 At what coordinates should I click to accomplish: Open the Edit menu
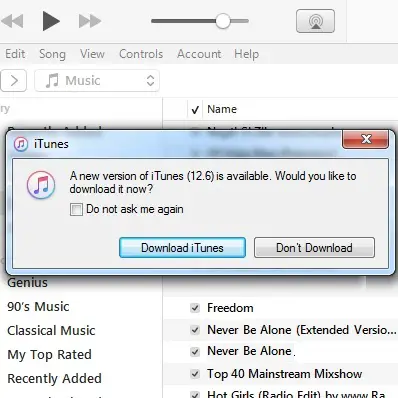point(15,54)
